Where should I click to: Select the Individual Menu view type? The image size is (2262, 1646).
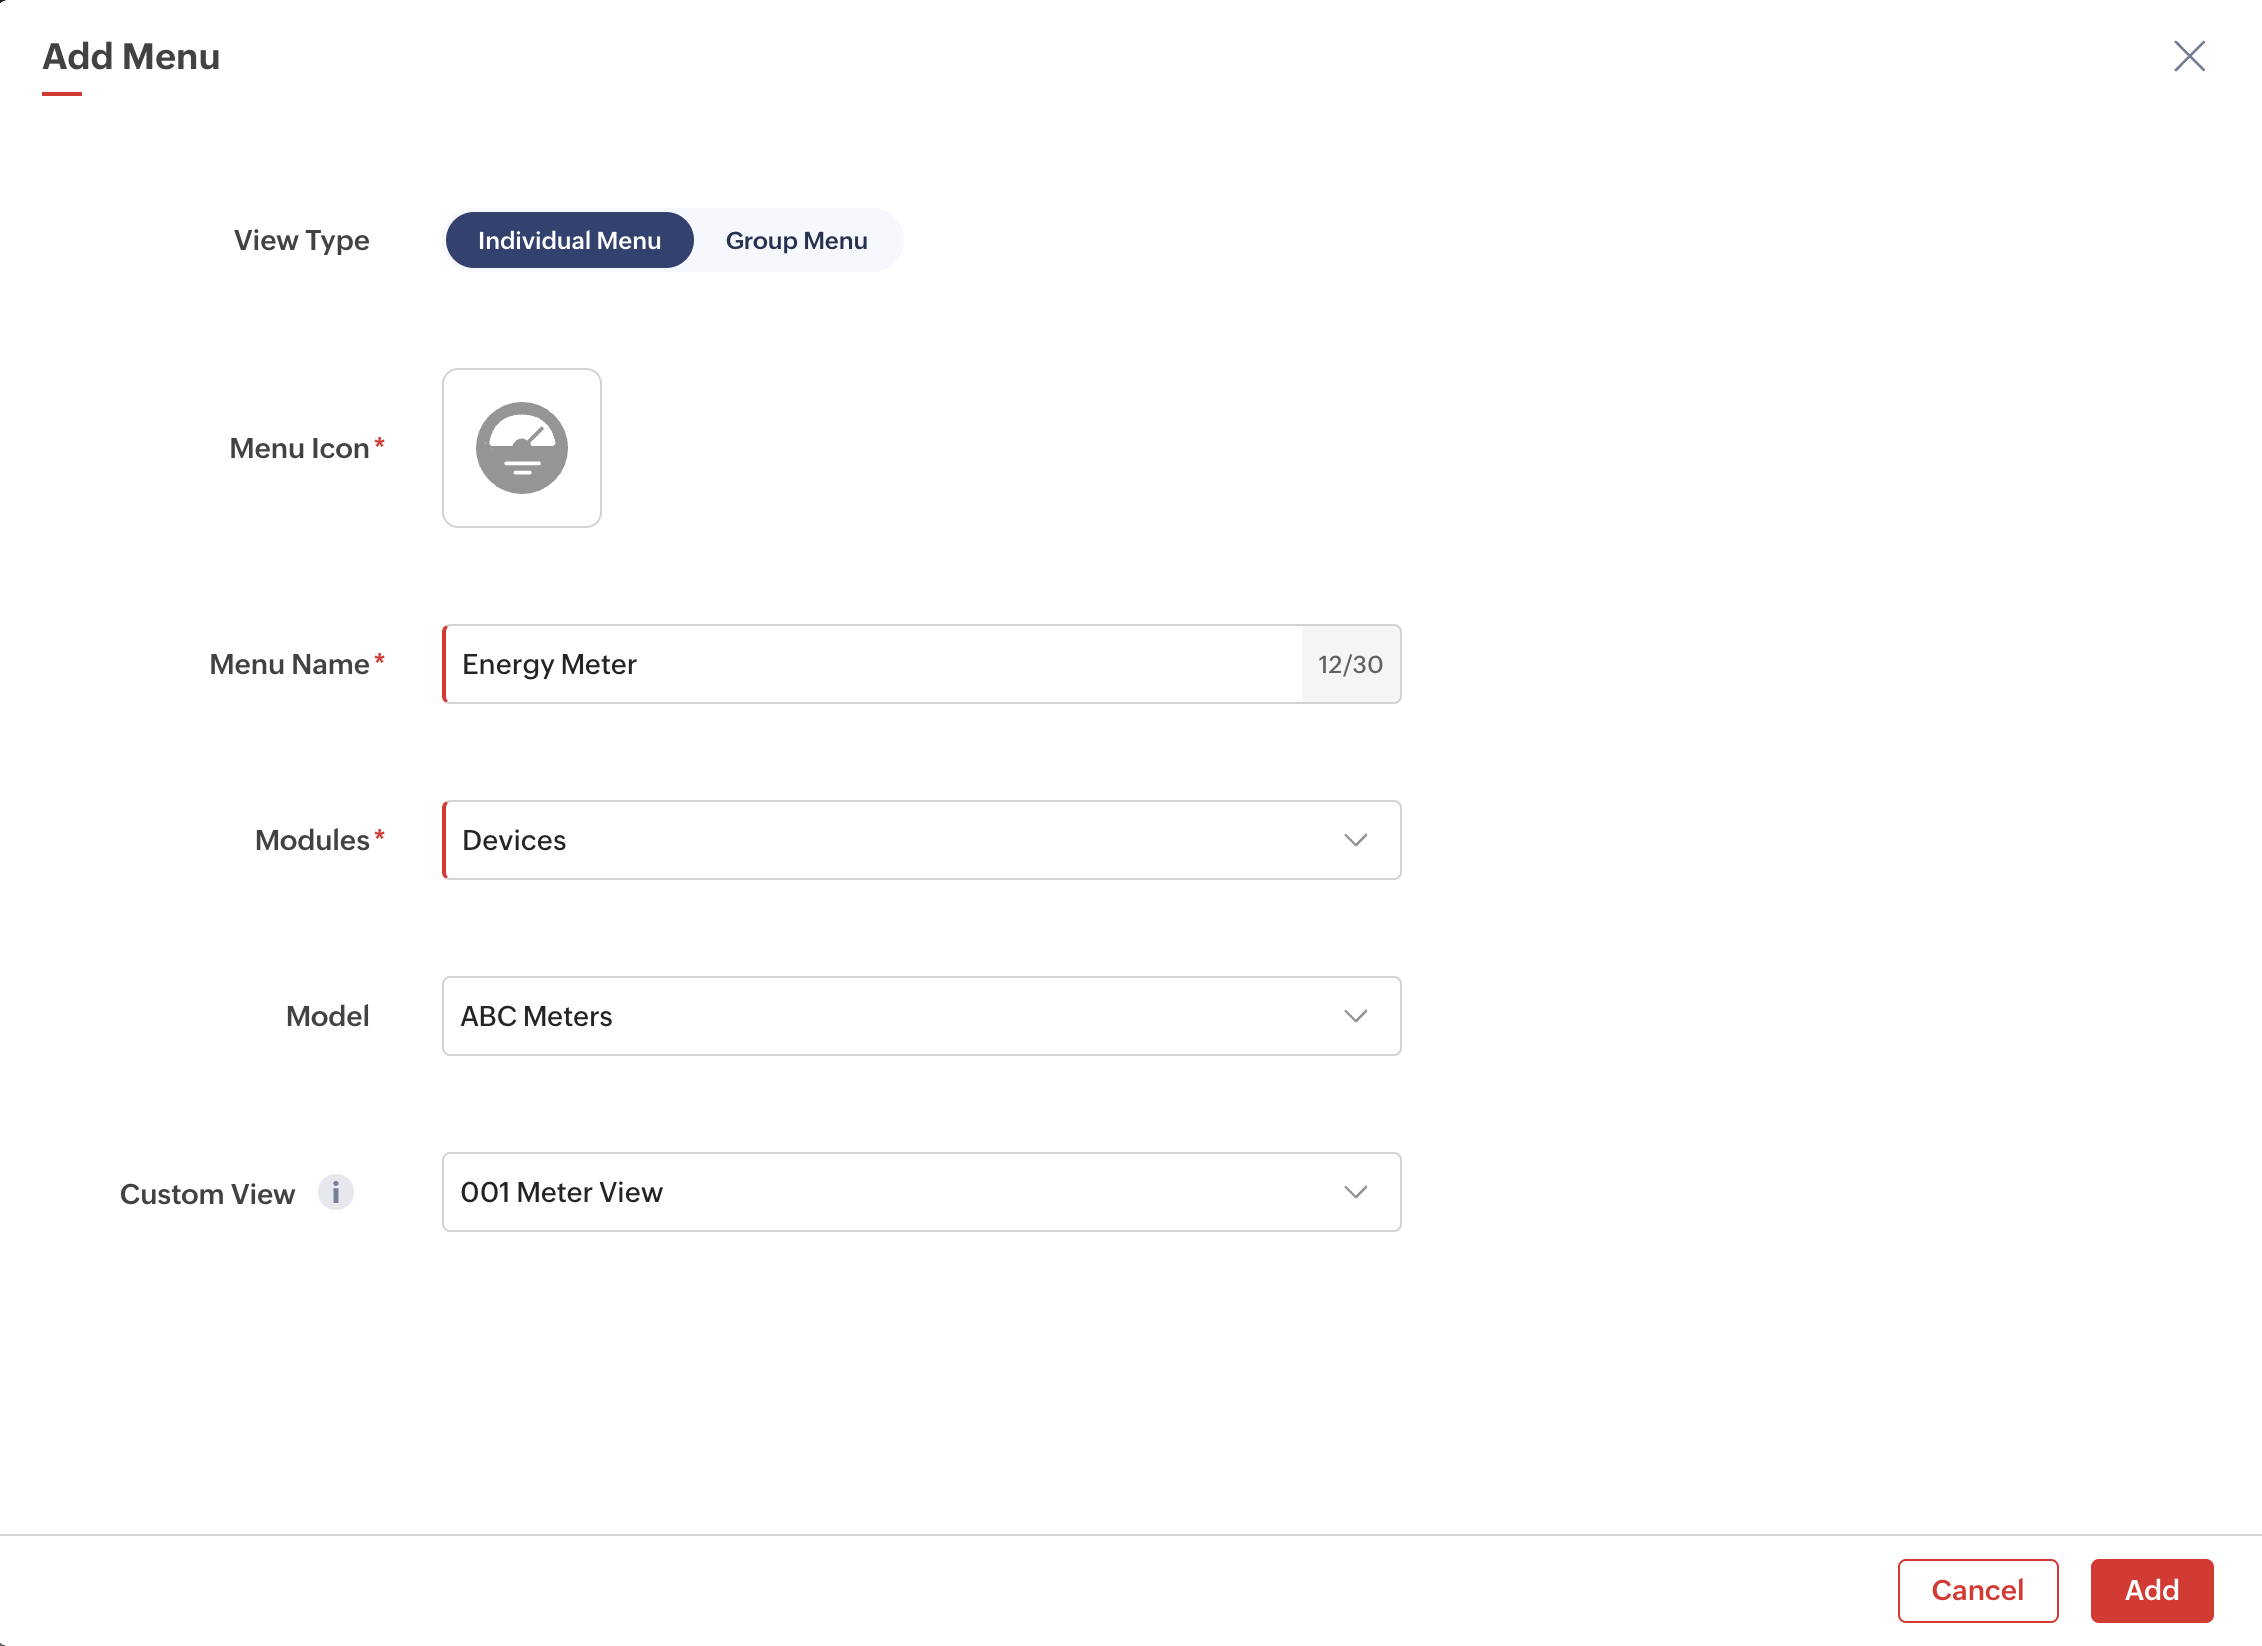pos(569,240)
